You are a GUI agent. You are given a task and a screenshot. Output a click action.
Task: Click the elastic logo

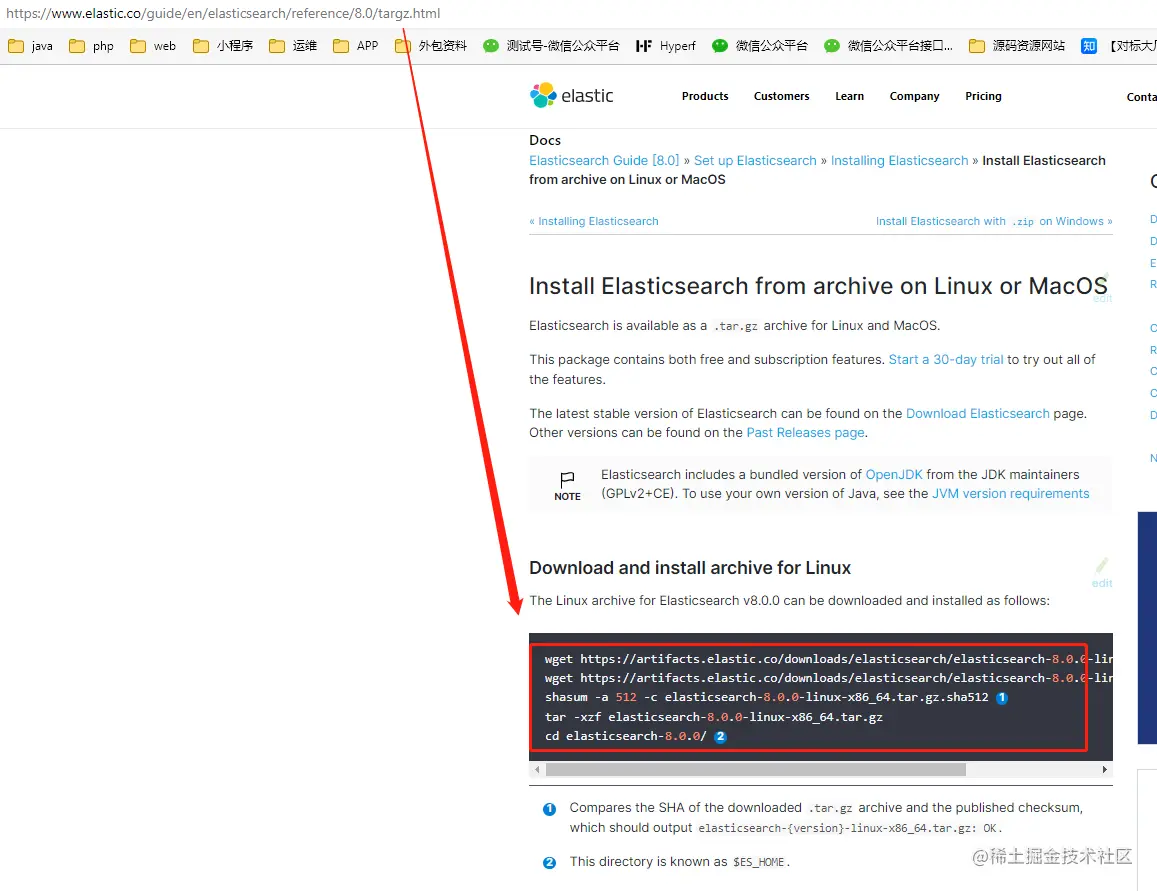click(571, 95)
